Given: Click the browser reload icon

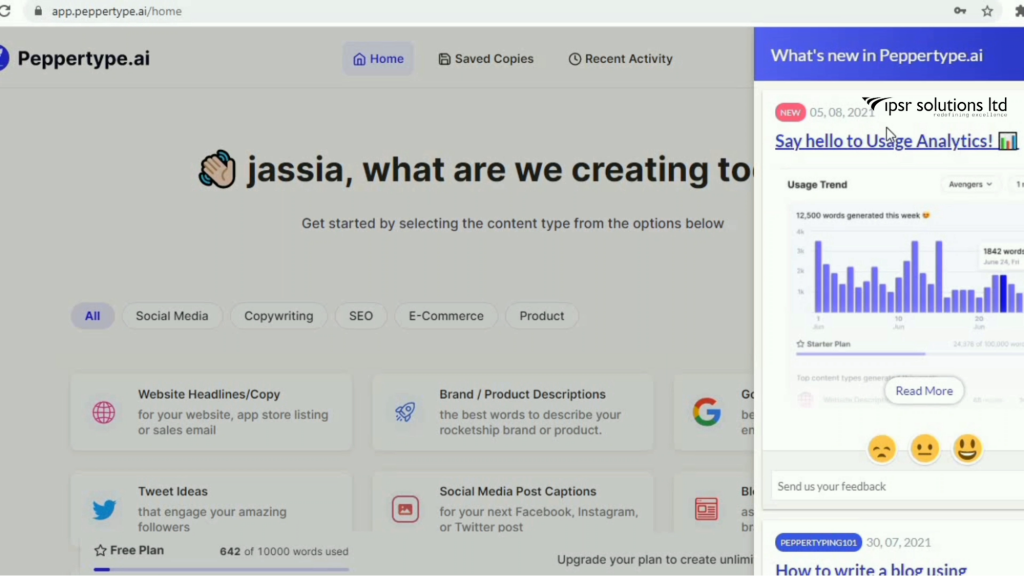Looking at the screenshot, I should 5,11.
